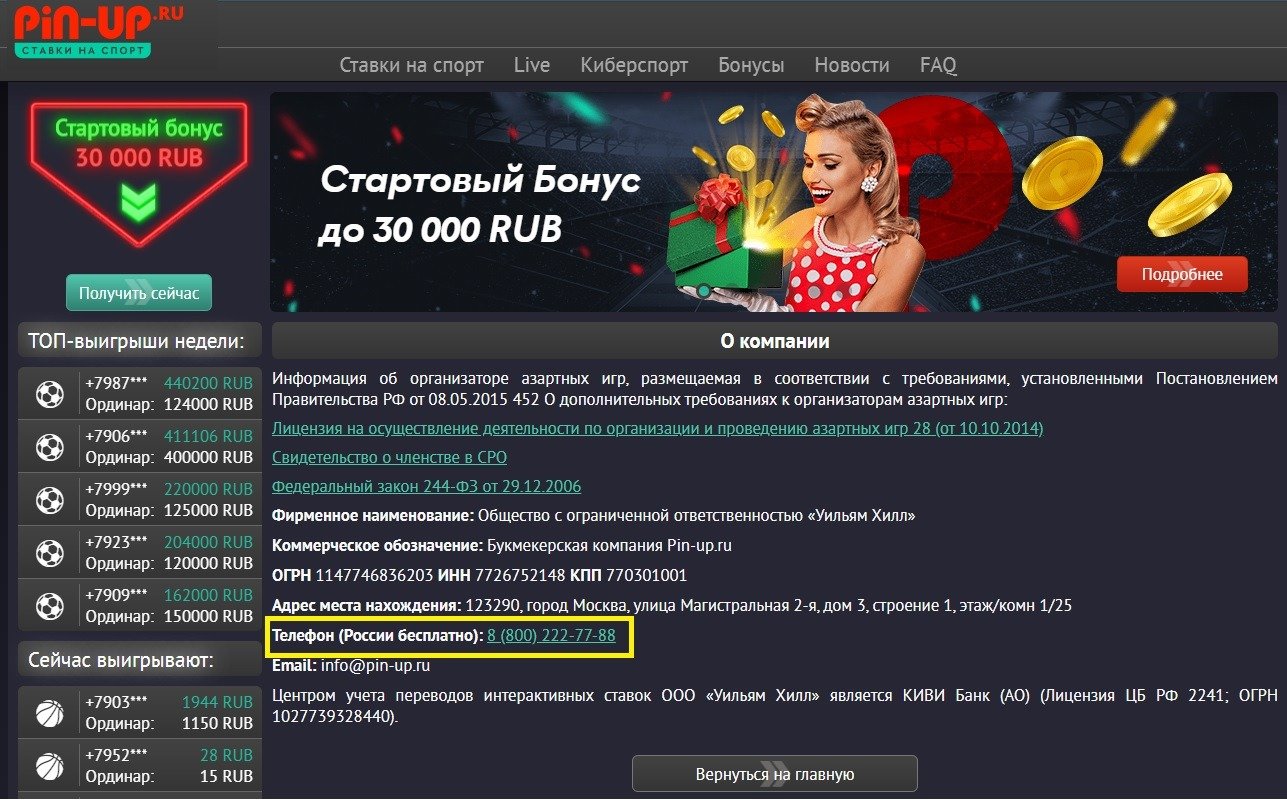This screenshot has width=1287, height=802.
Task: Click the 220000 RUB winning amount
Action: 208,490
